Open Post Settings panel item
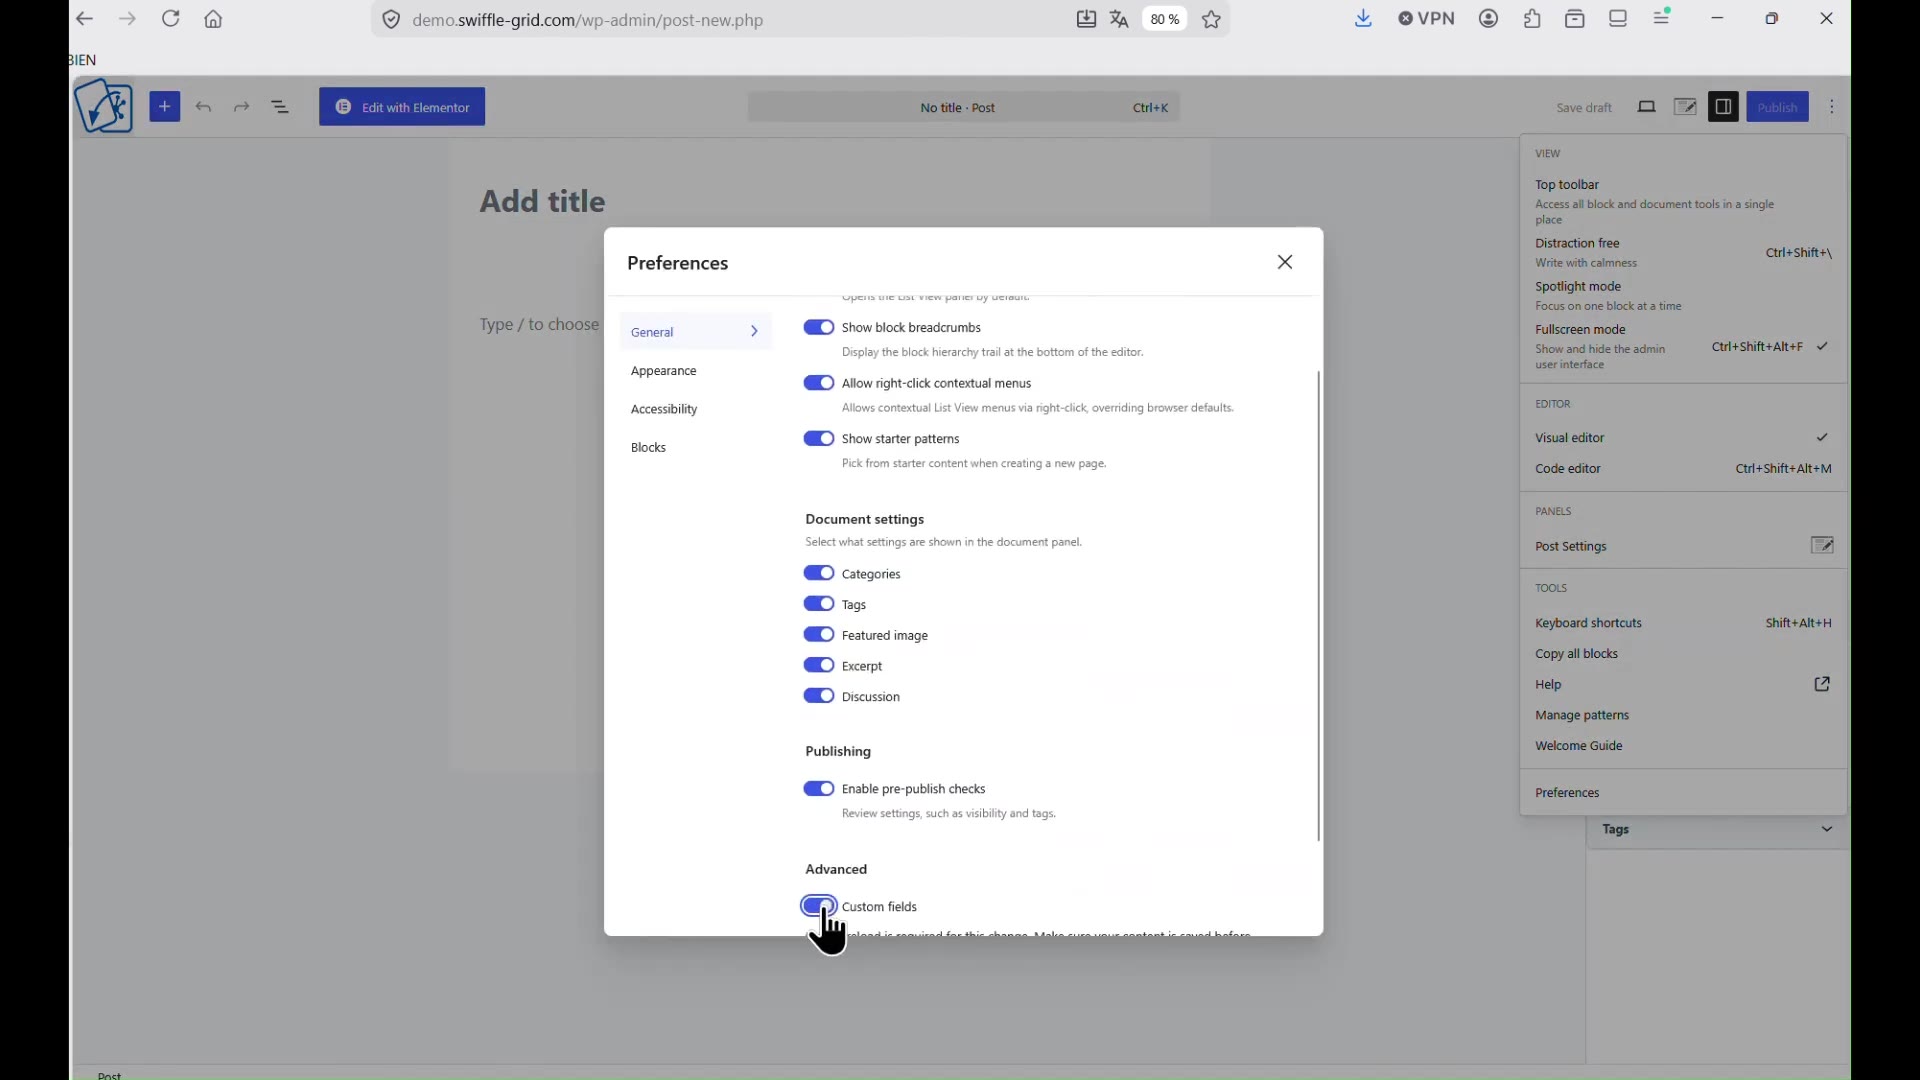 coord(1684,547)
